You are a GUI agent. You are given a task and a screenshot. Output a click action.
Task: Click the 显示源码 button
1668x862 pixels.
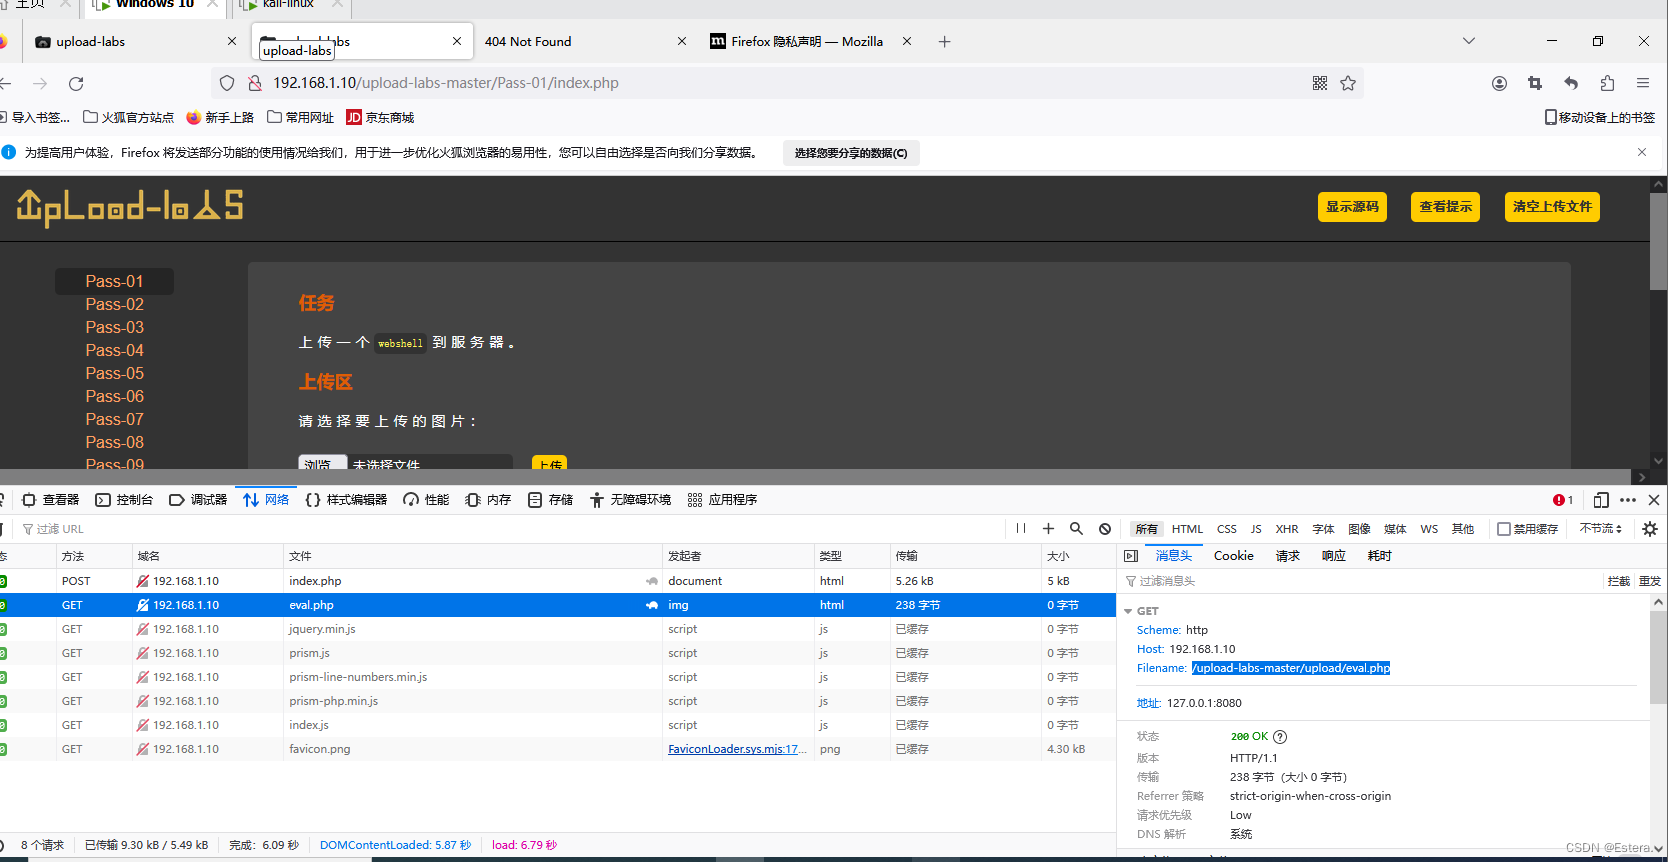click(1352, 207)
